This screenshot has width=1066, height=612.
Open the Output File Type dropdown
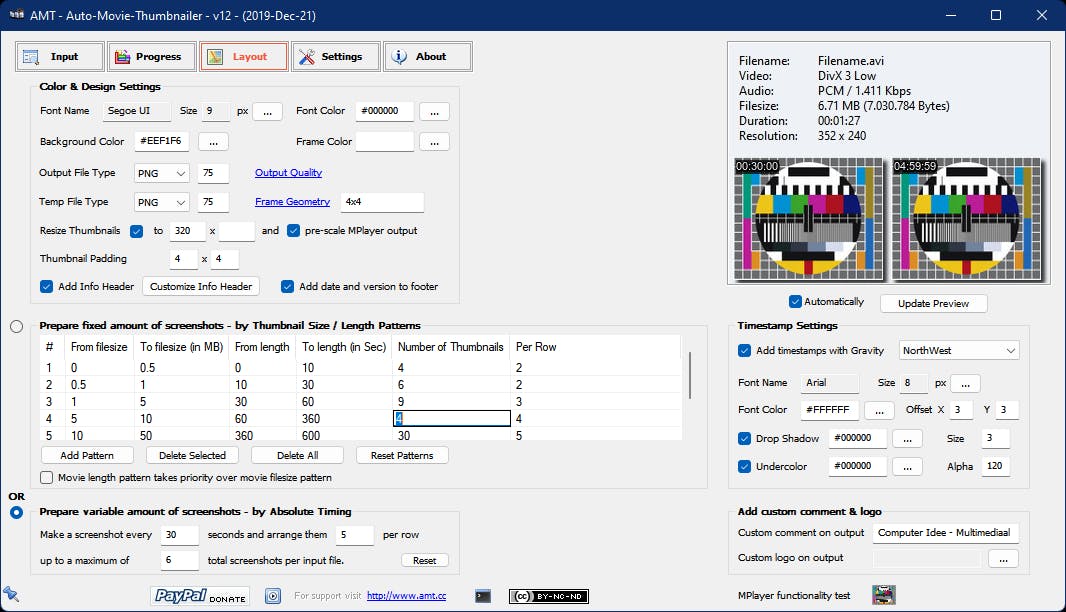(x=161, y=173)
